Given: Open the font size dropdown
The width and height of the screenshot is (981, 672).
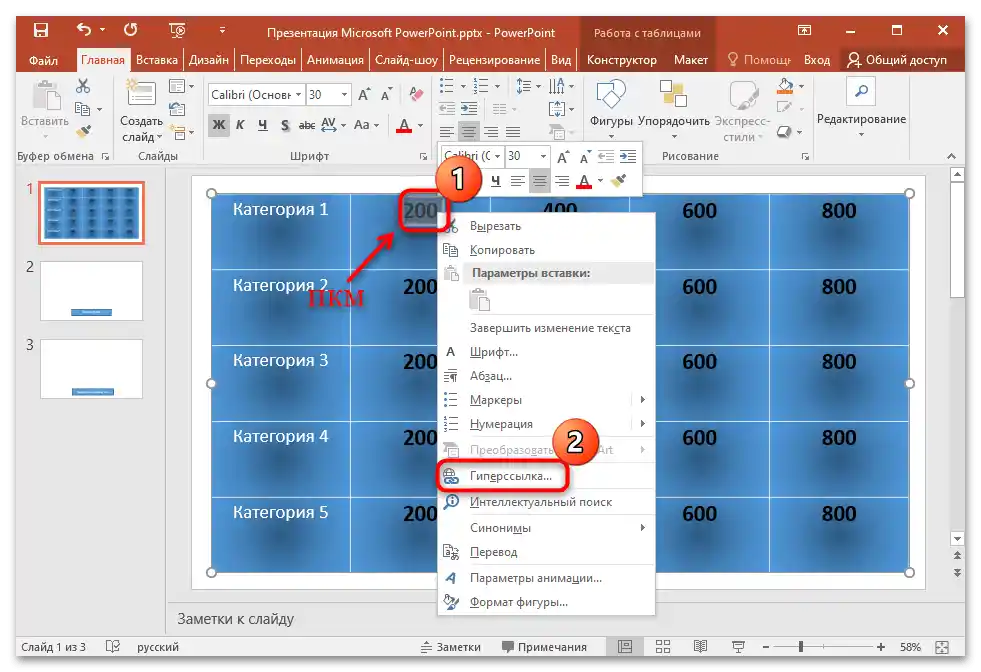Looking at the screenshot, I should click(x=343, y=94).
